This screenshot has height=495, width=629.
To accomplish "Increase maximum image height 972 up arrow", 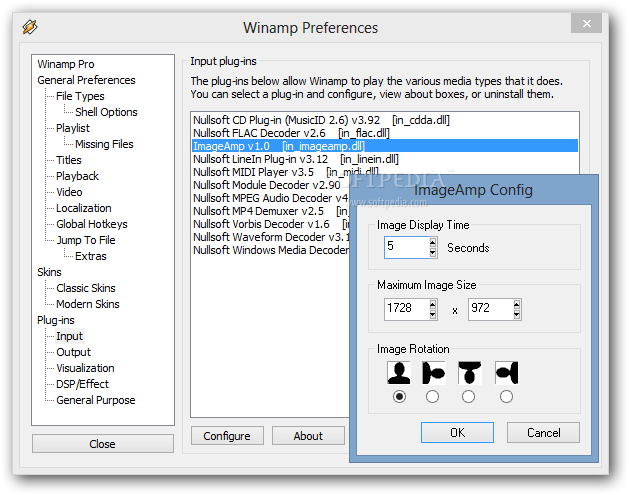I will click(517, 304).
